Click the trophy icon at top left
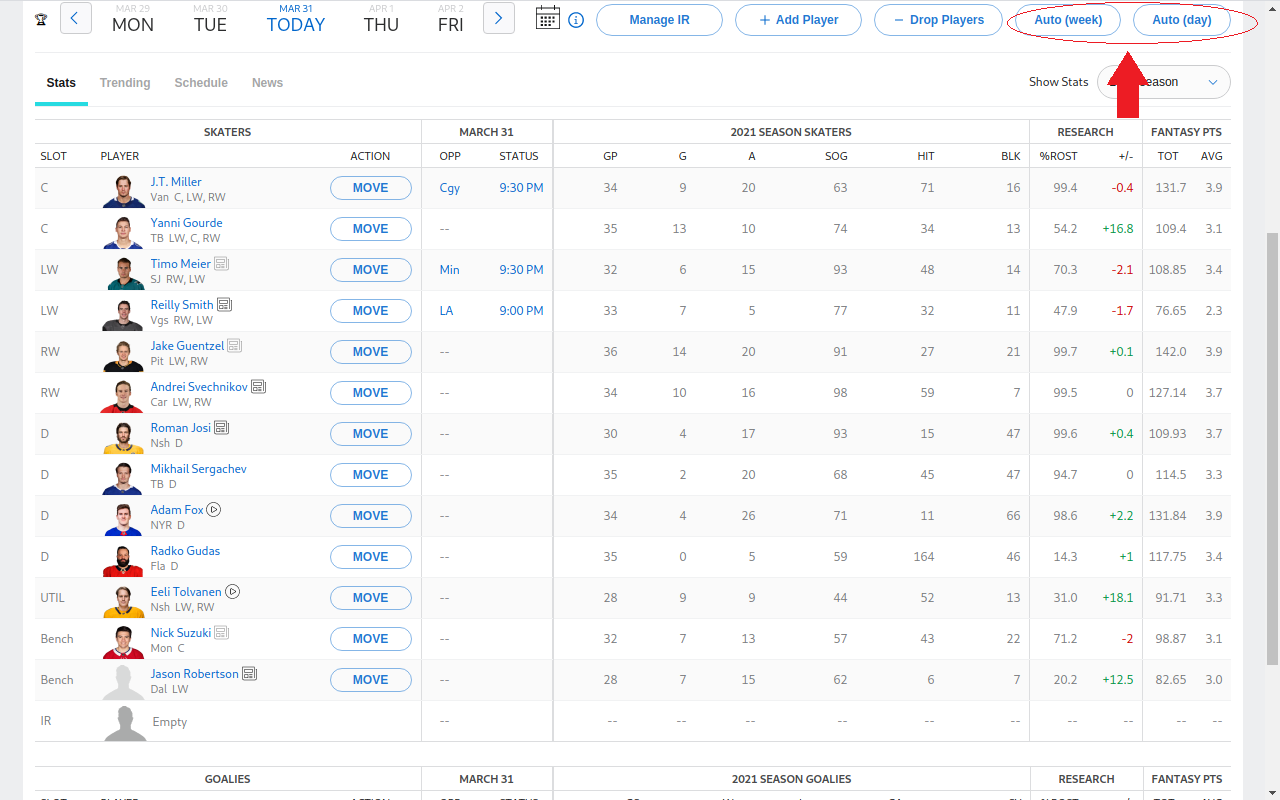Screen dimensions: 1280x800 41,19
